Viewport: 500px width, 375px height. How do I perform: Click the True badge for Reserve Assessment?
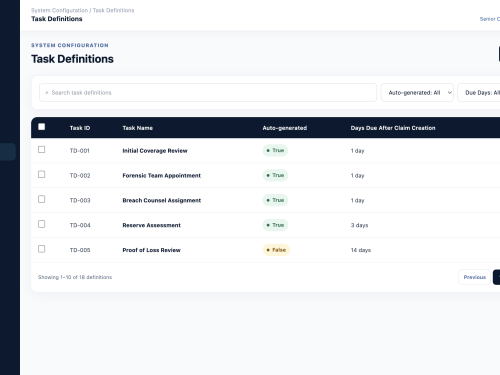(275, 225)
